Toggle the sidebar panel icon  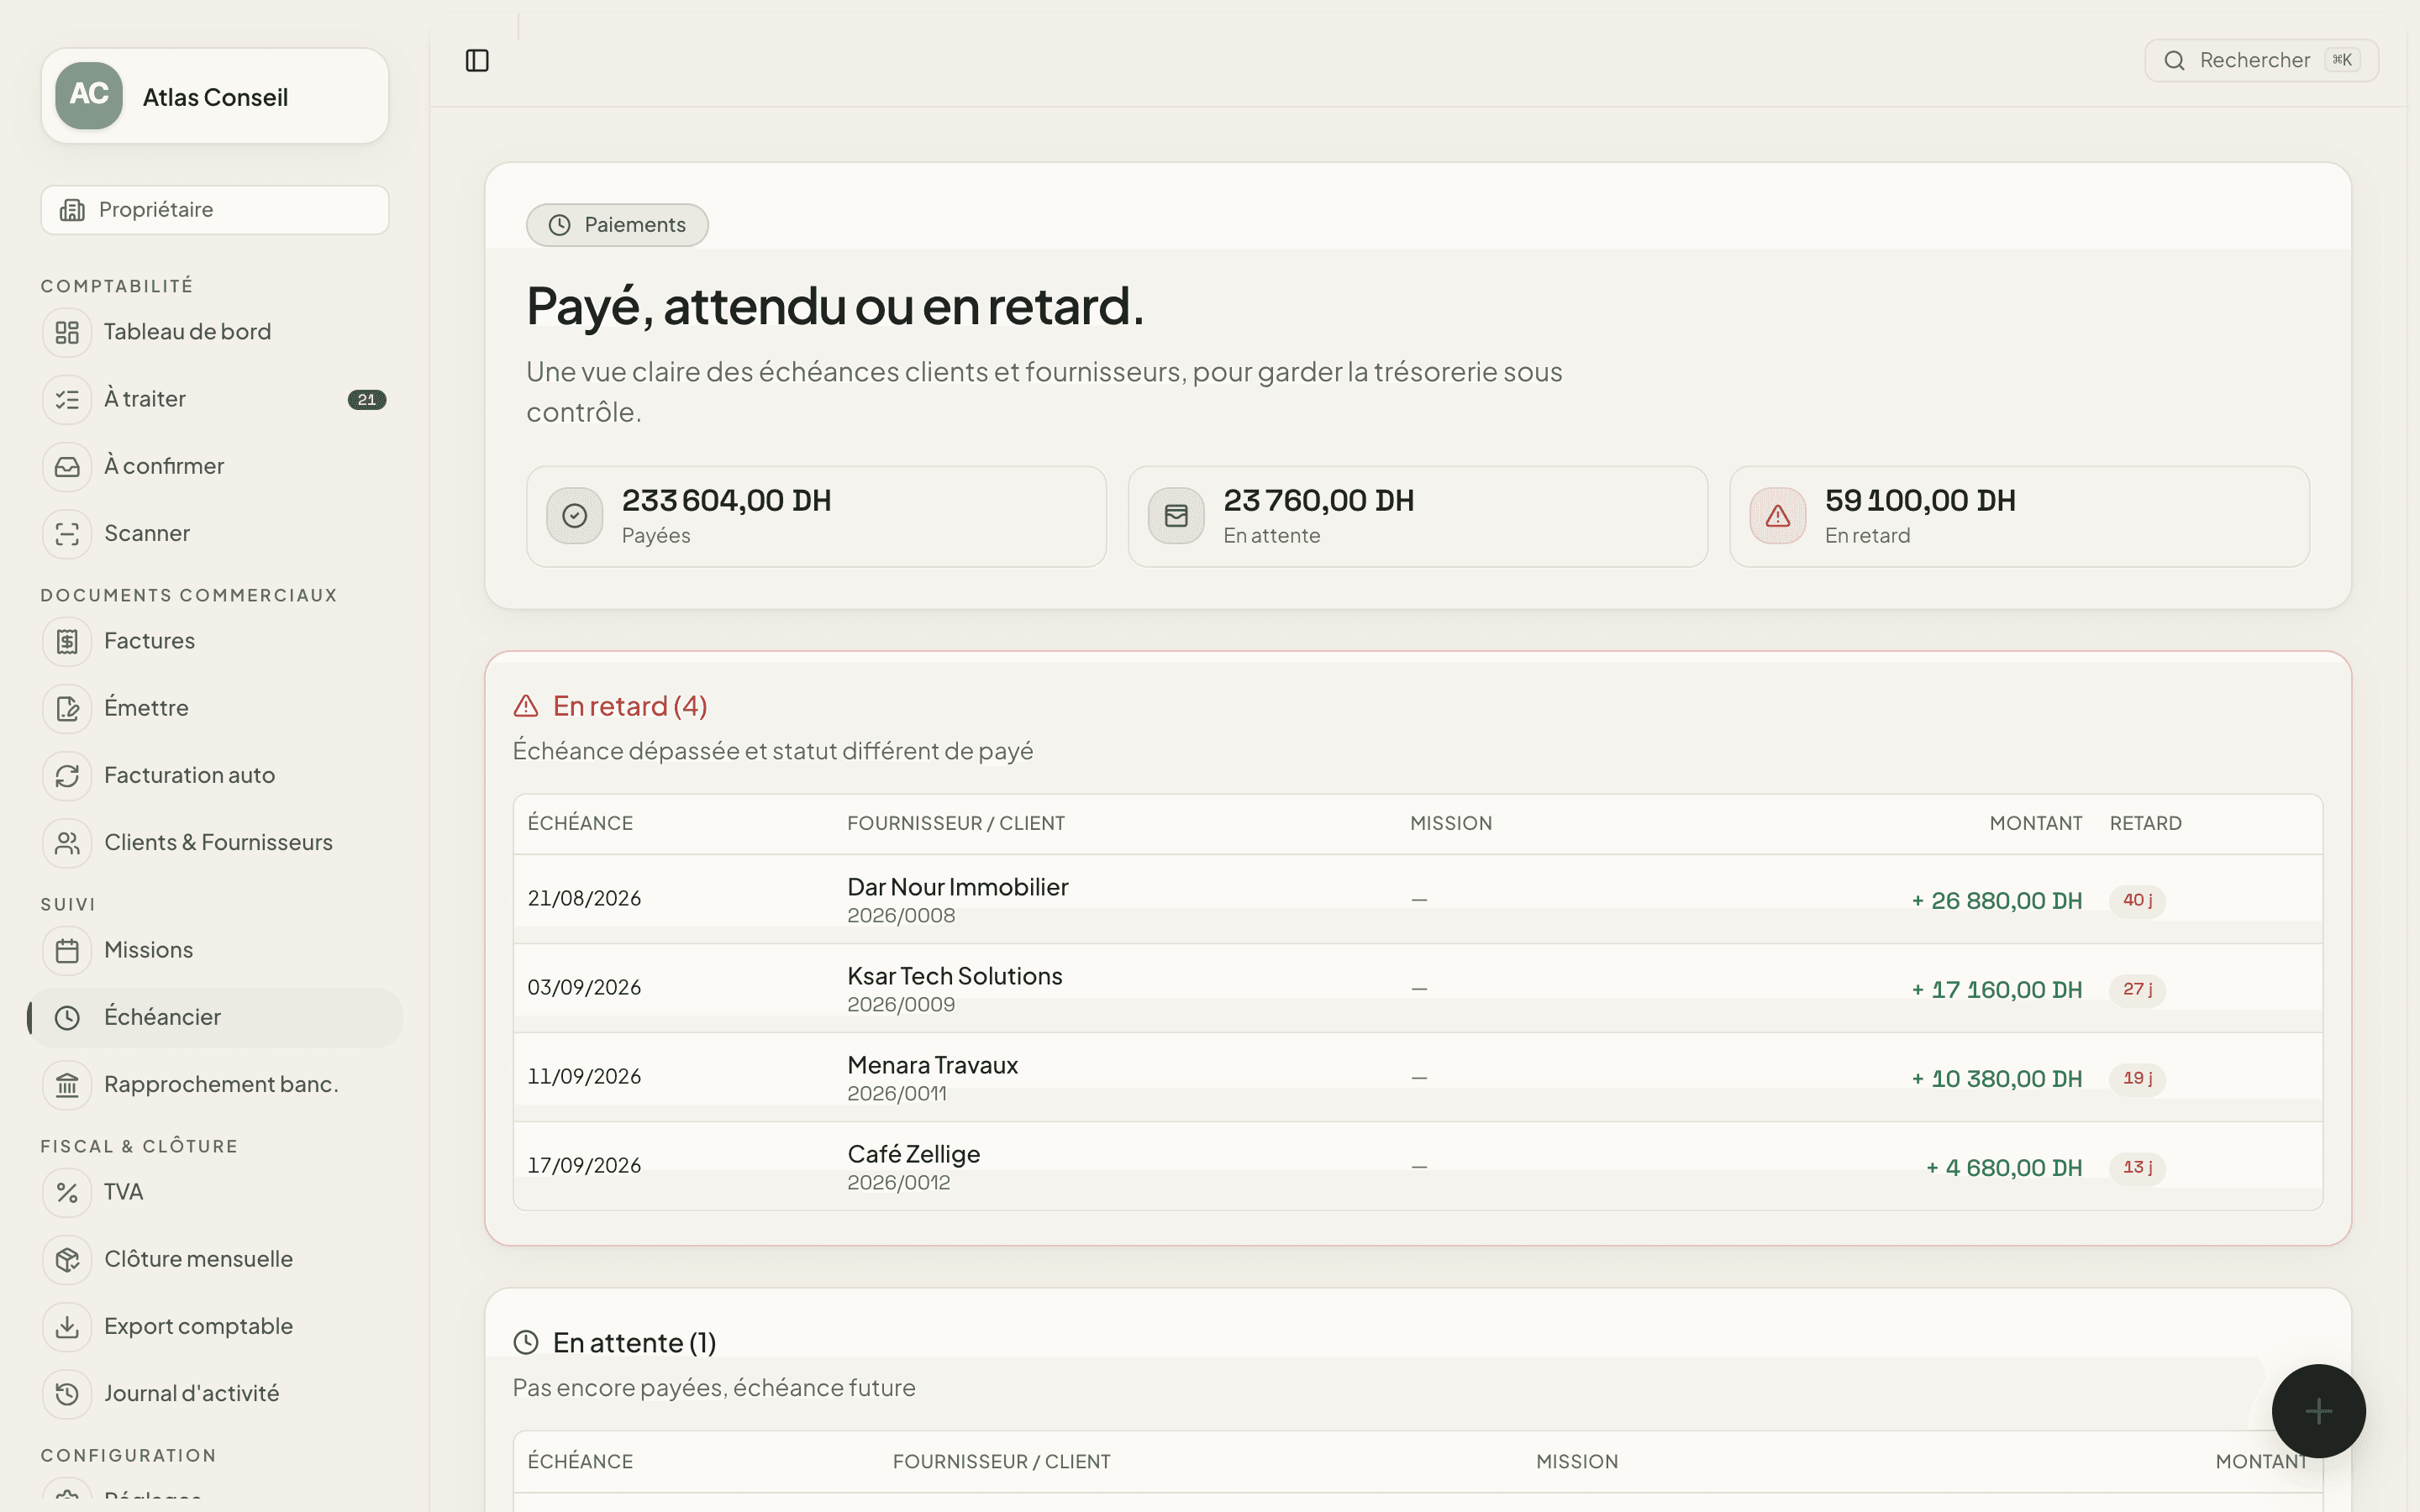(x=477, y=61)
